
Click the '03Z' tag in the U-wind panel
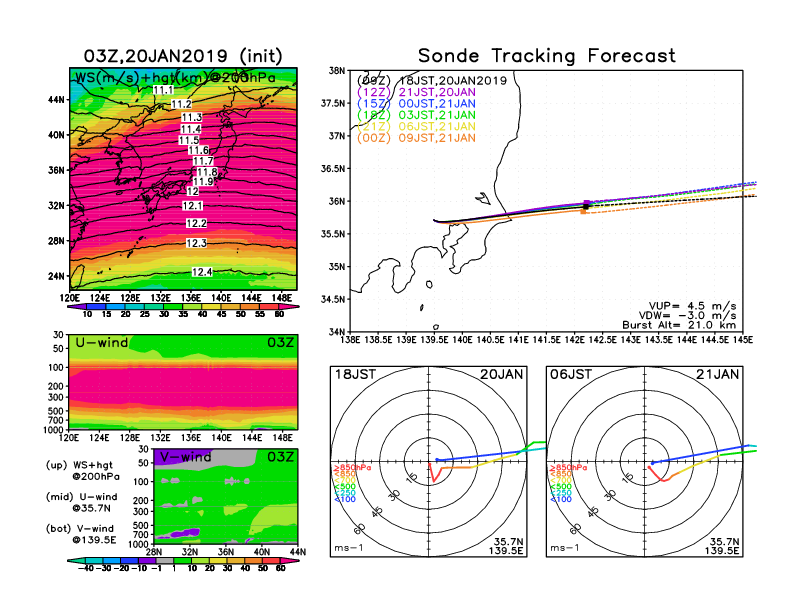[281, 343]
